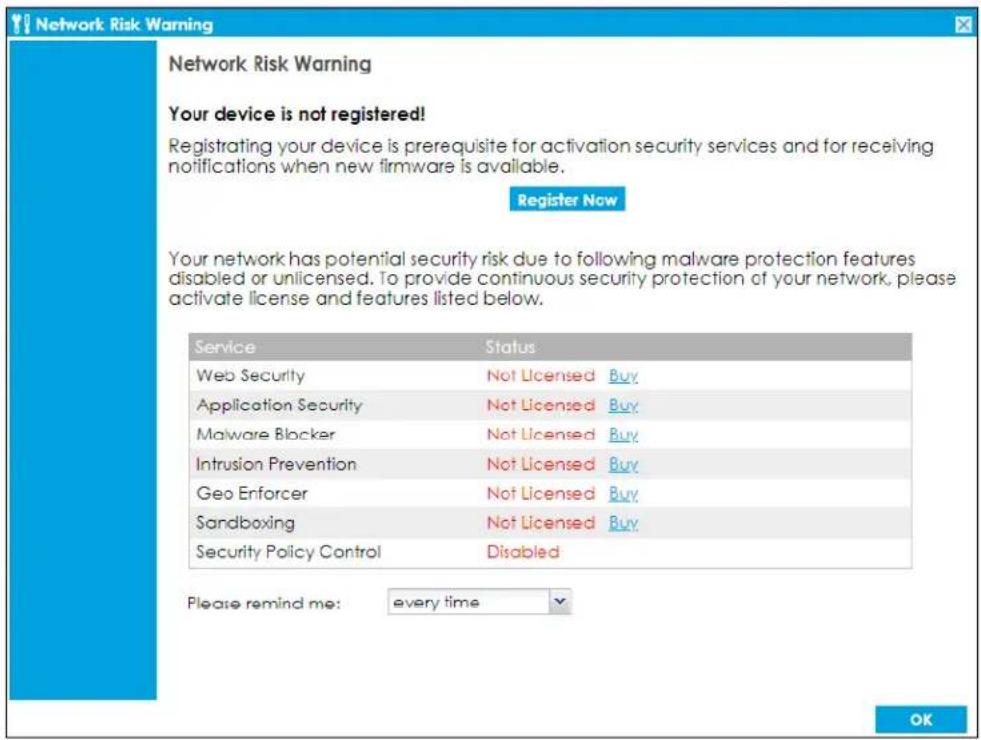Click the 'Please remind me:' label
Screen dimensions: 981x740
point(263,604)
